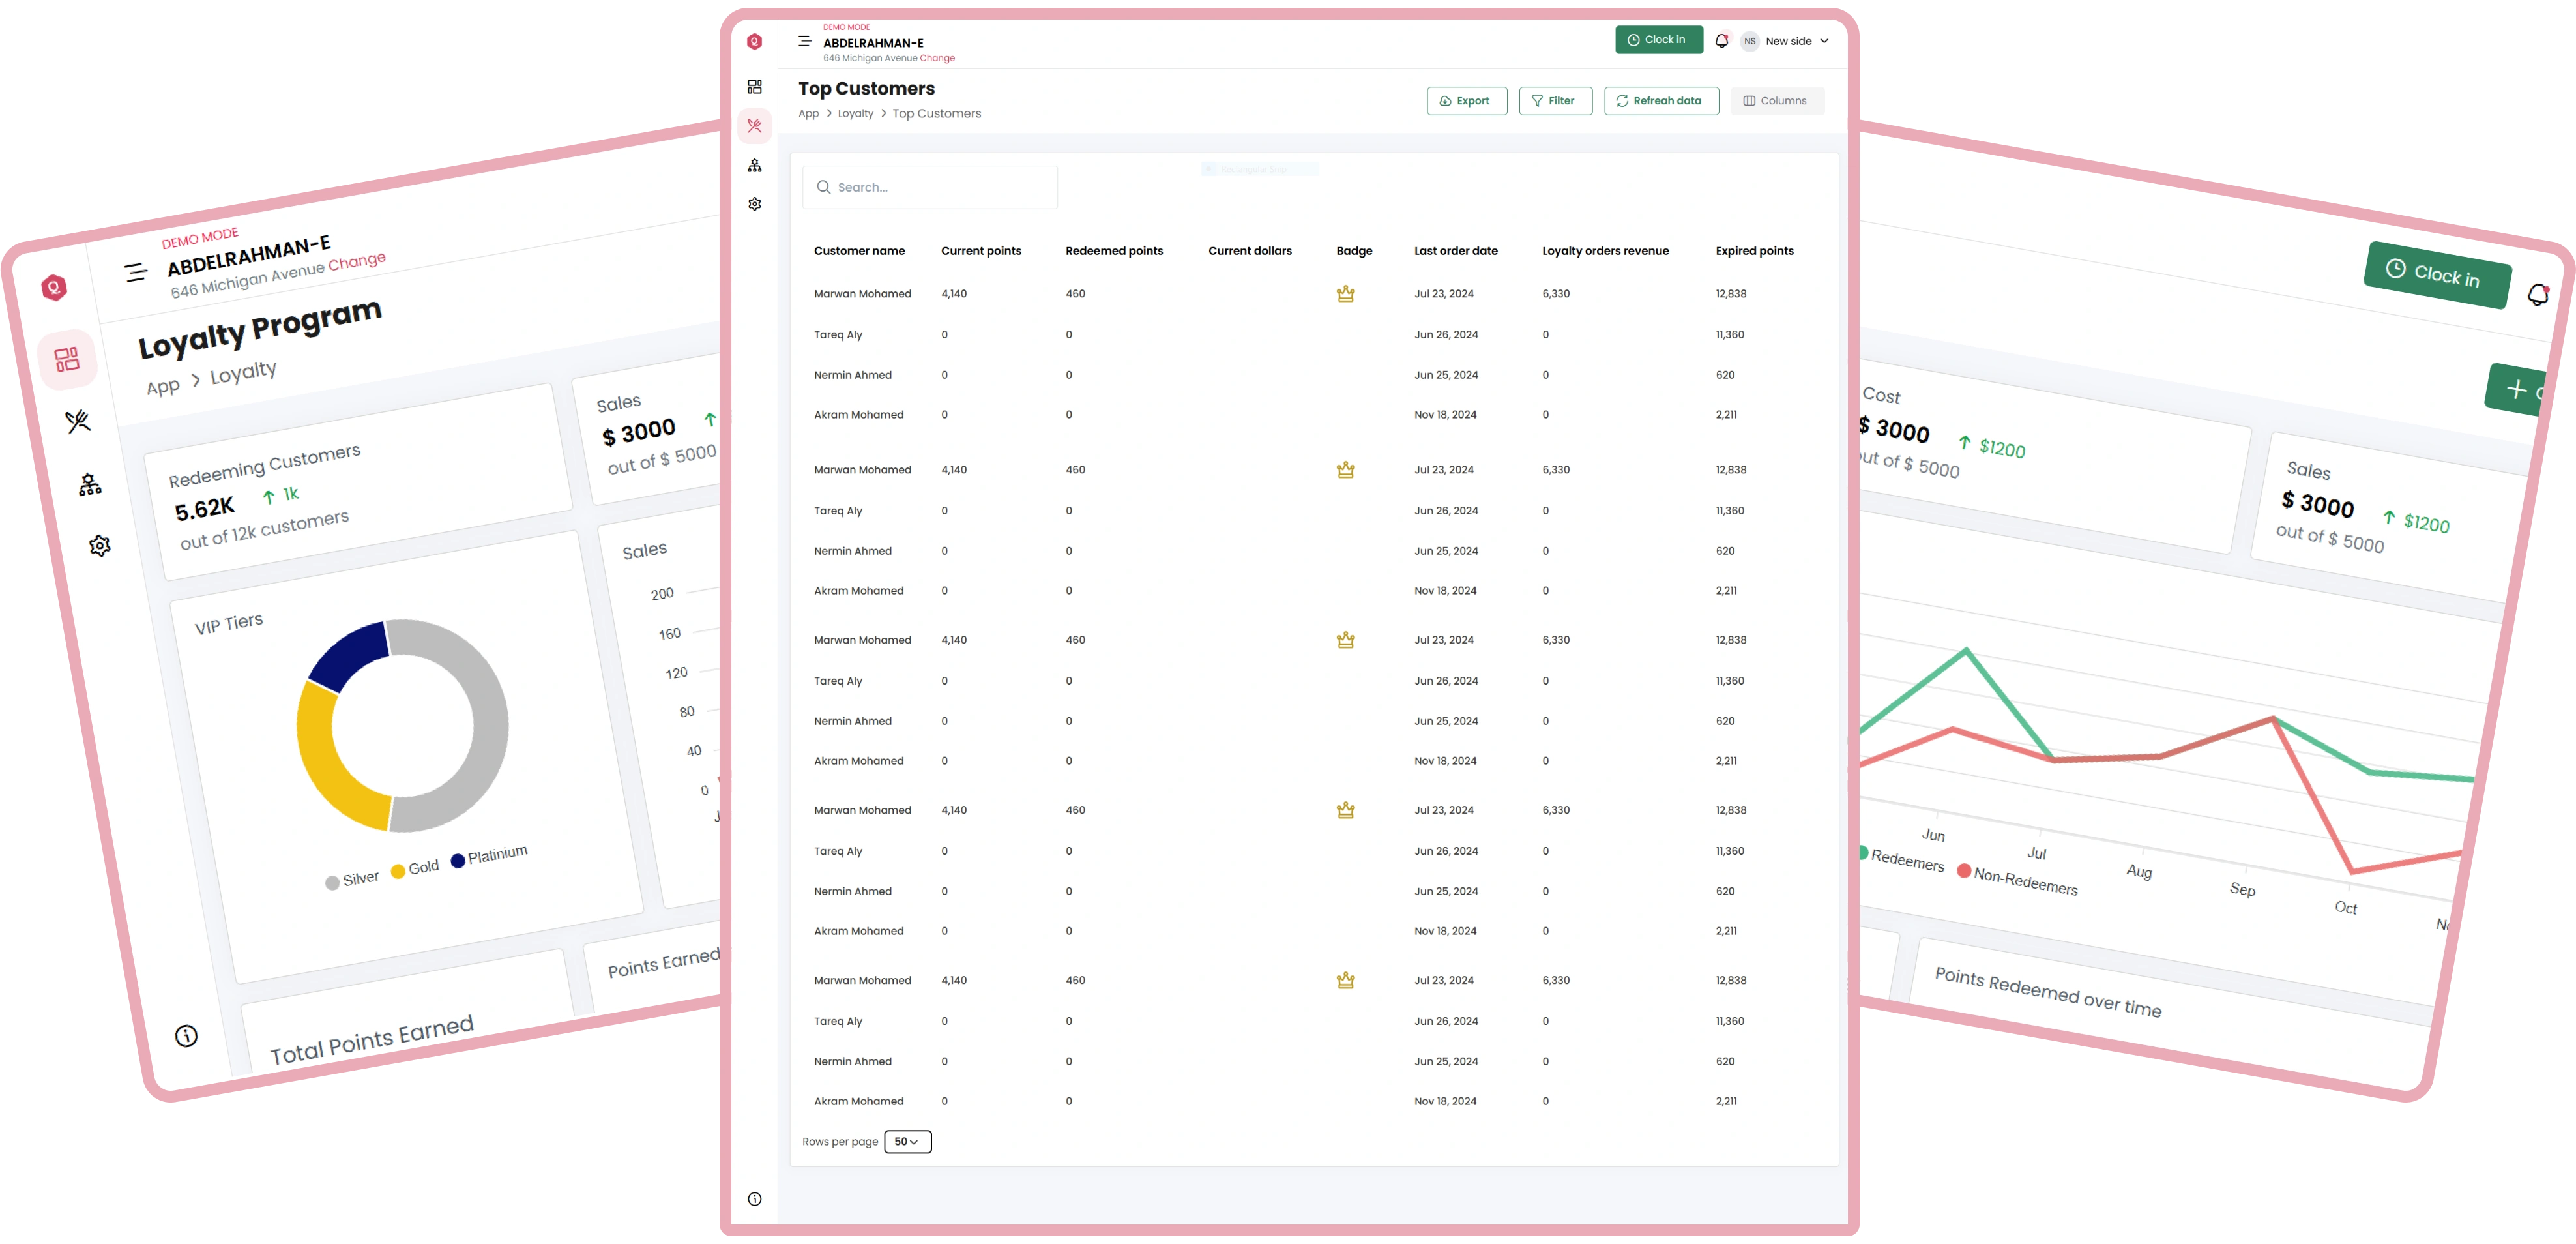Sort by Customer name column header
Viewport: 2576px width, 1244px height.
pos(859,251)
